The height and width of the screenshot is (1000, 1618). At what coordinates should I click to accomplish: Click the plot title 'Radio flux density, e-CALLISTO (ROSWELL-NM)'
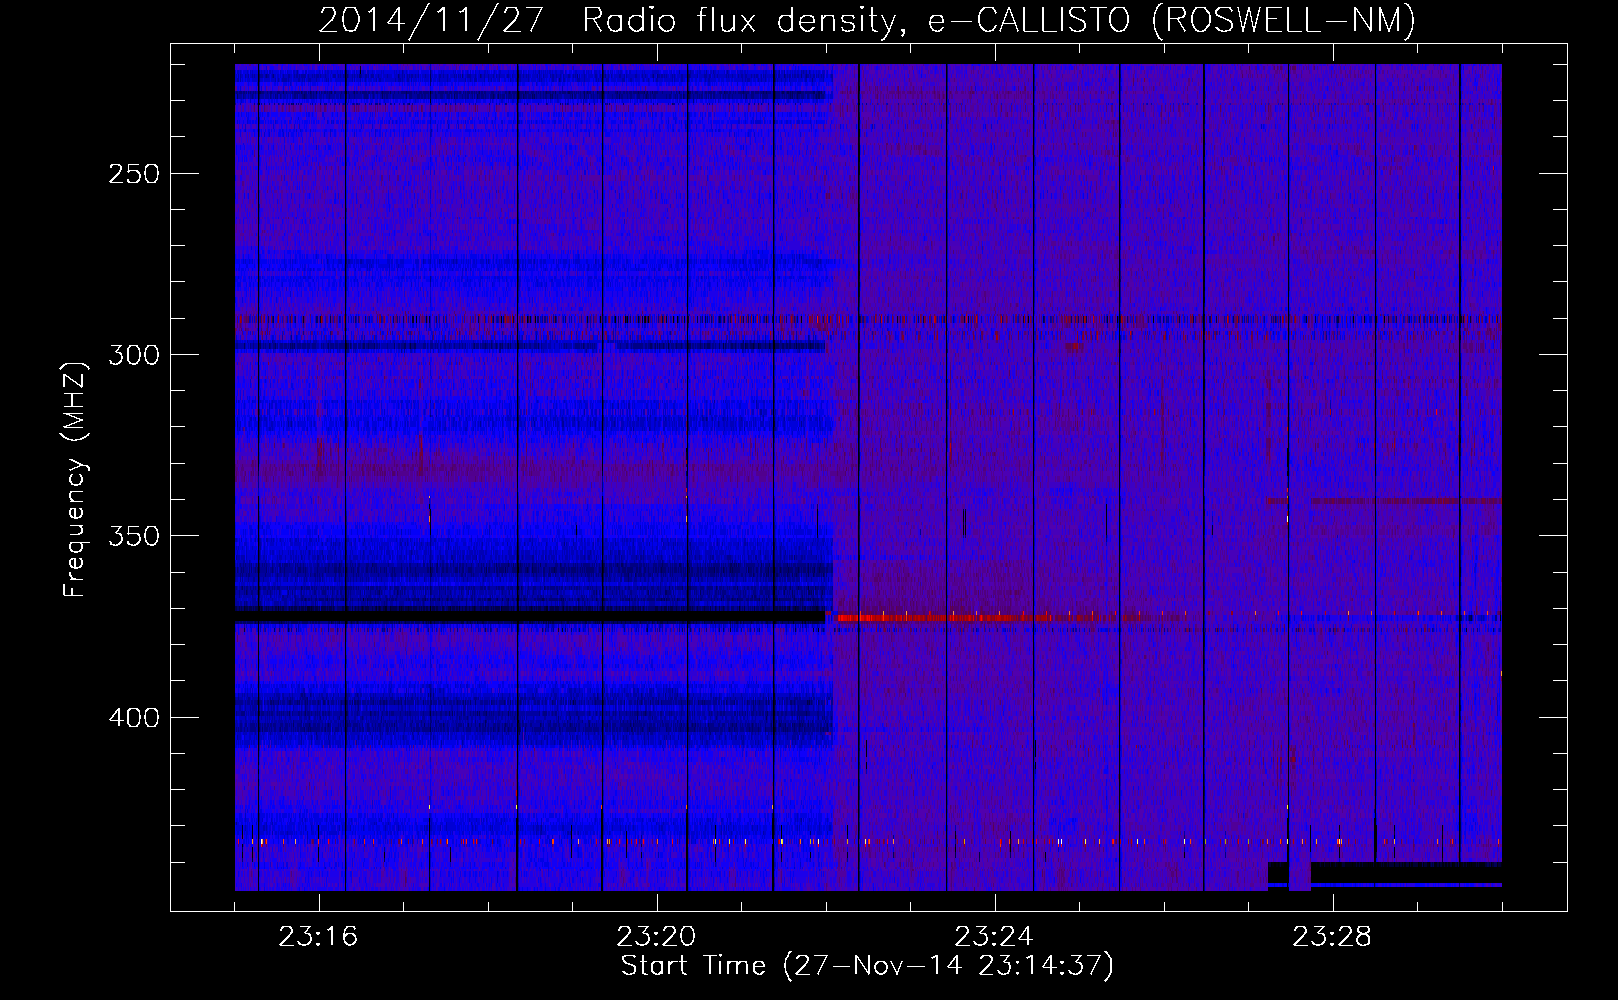click(x=999, y=20)
